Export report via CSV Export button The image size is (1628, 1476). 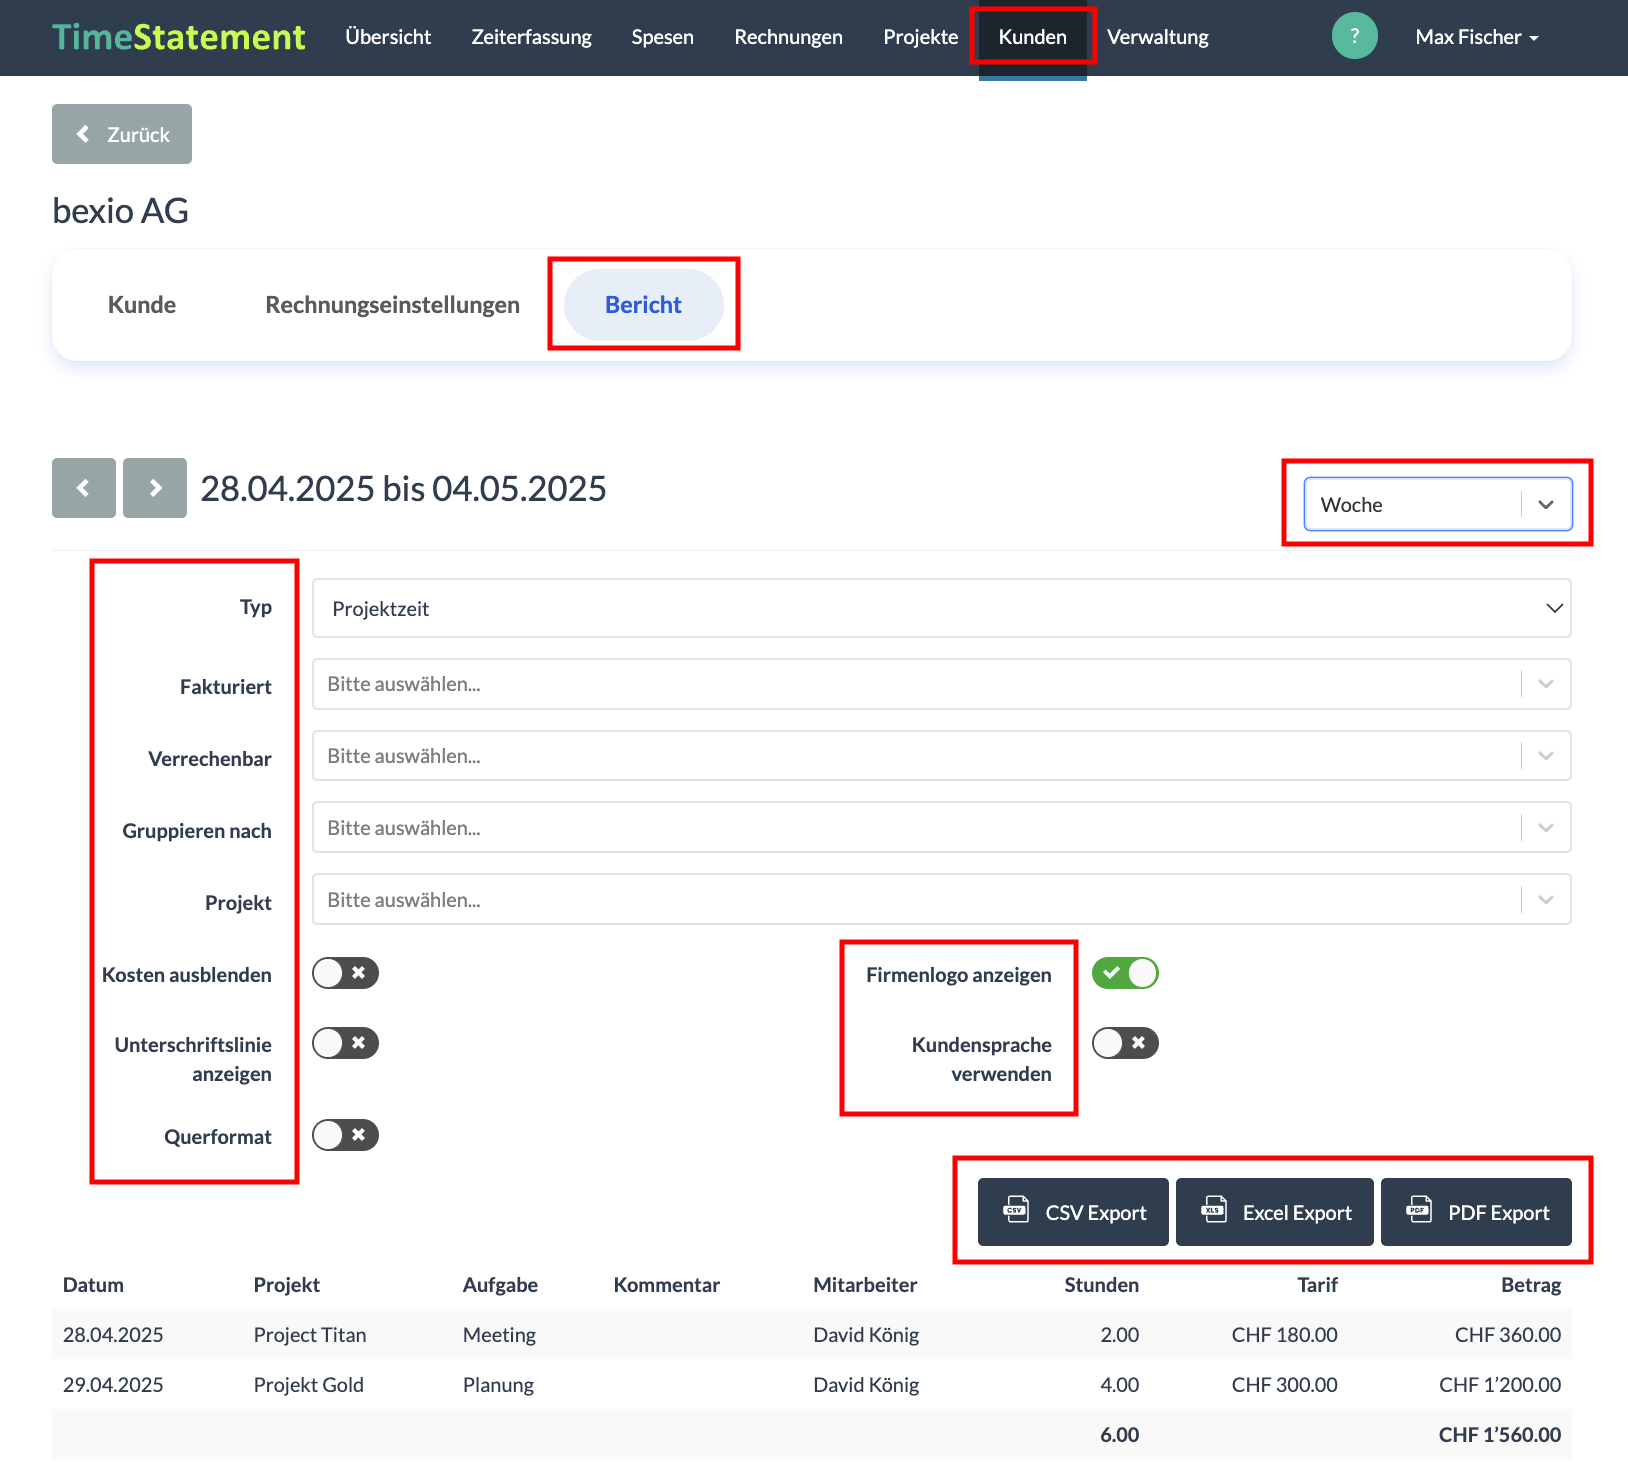1073,1212
